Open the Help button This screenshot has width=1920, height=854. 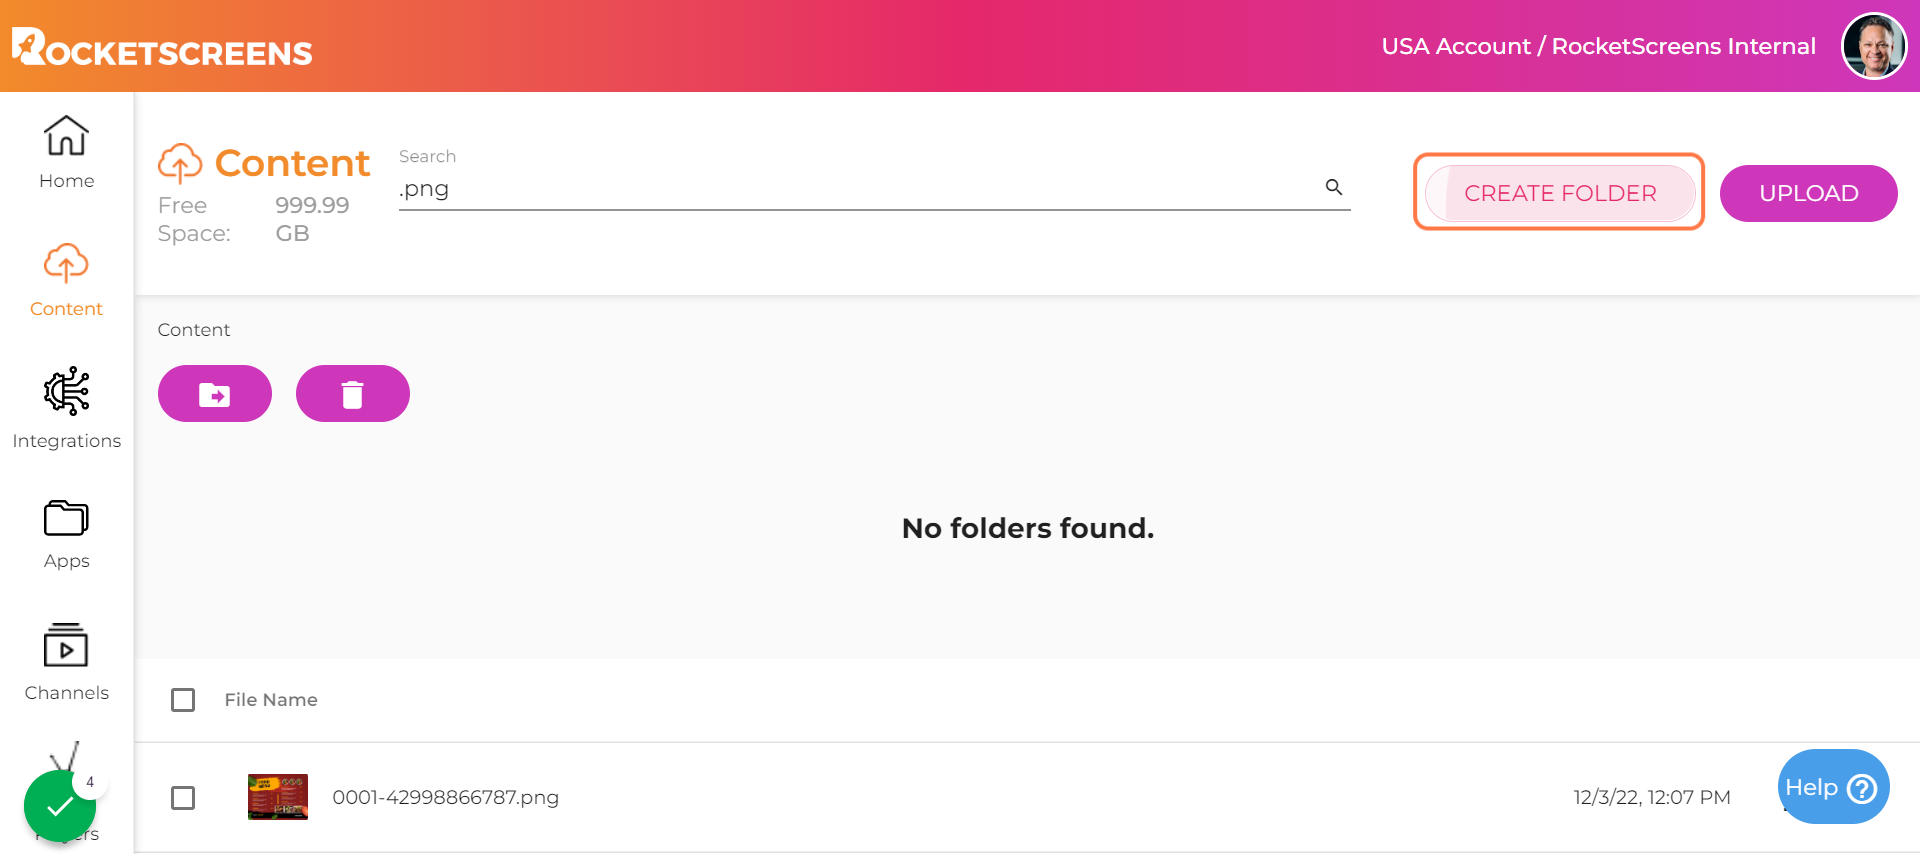pyautogui.click(x=1833, y=787)
